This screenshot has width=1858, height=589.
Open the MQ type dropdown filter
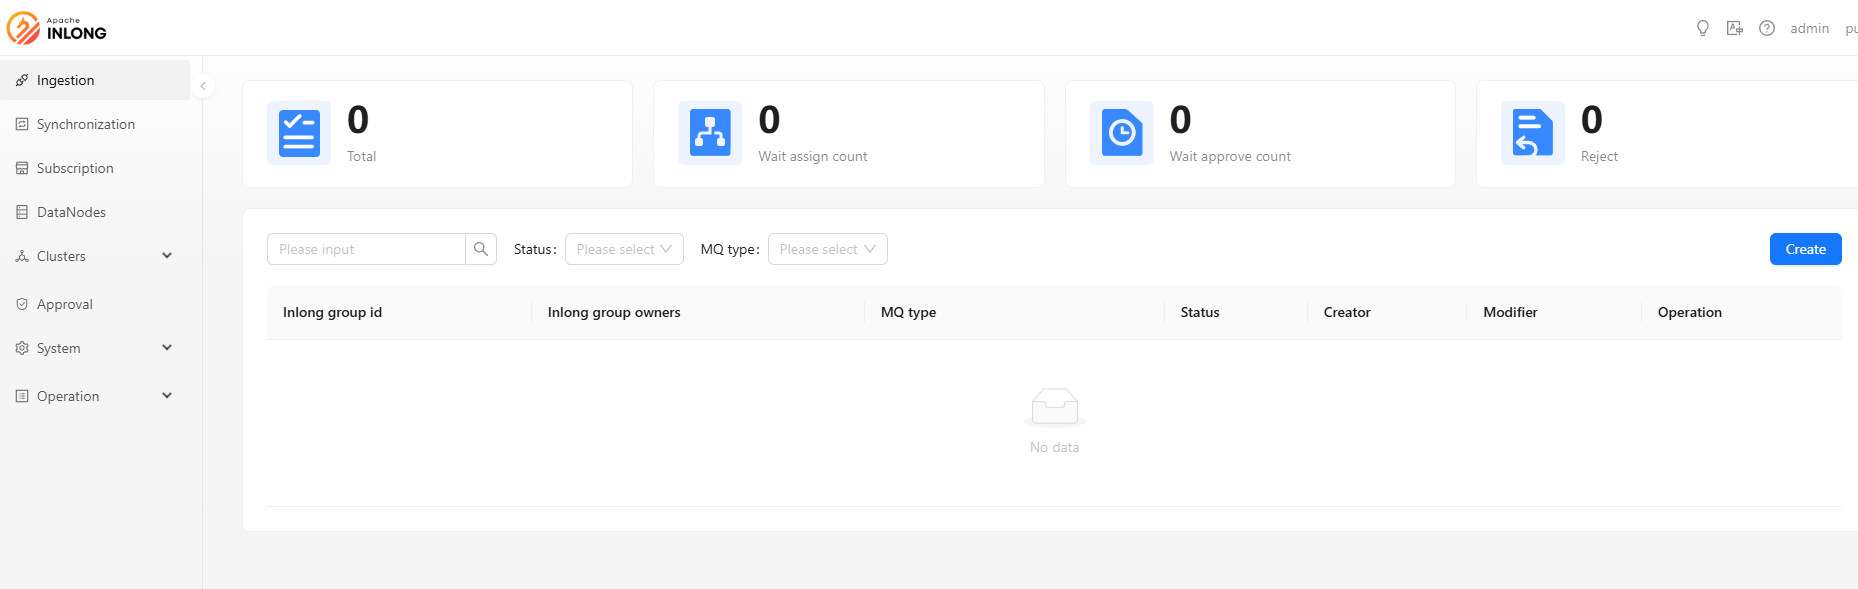827,249
